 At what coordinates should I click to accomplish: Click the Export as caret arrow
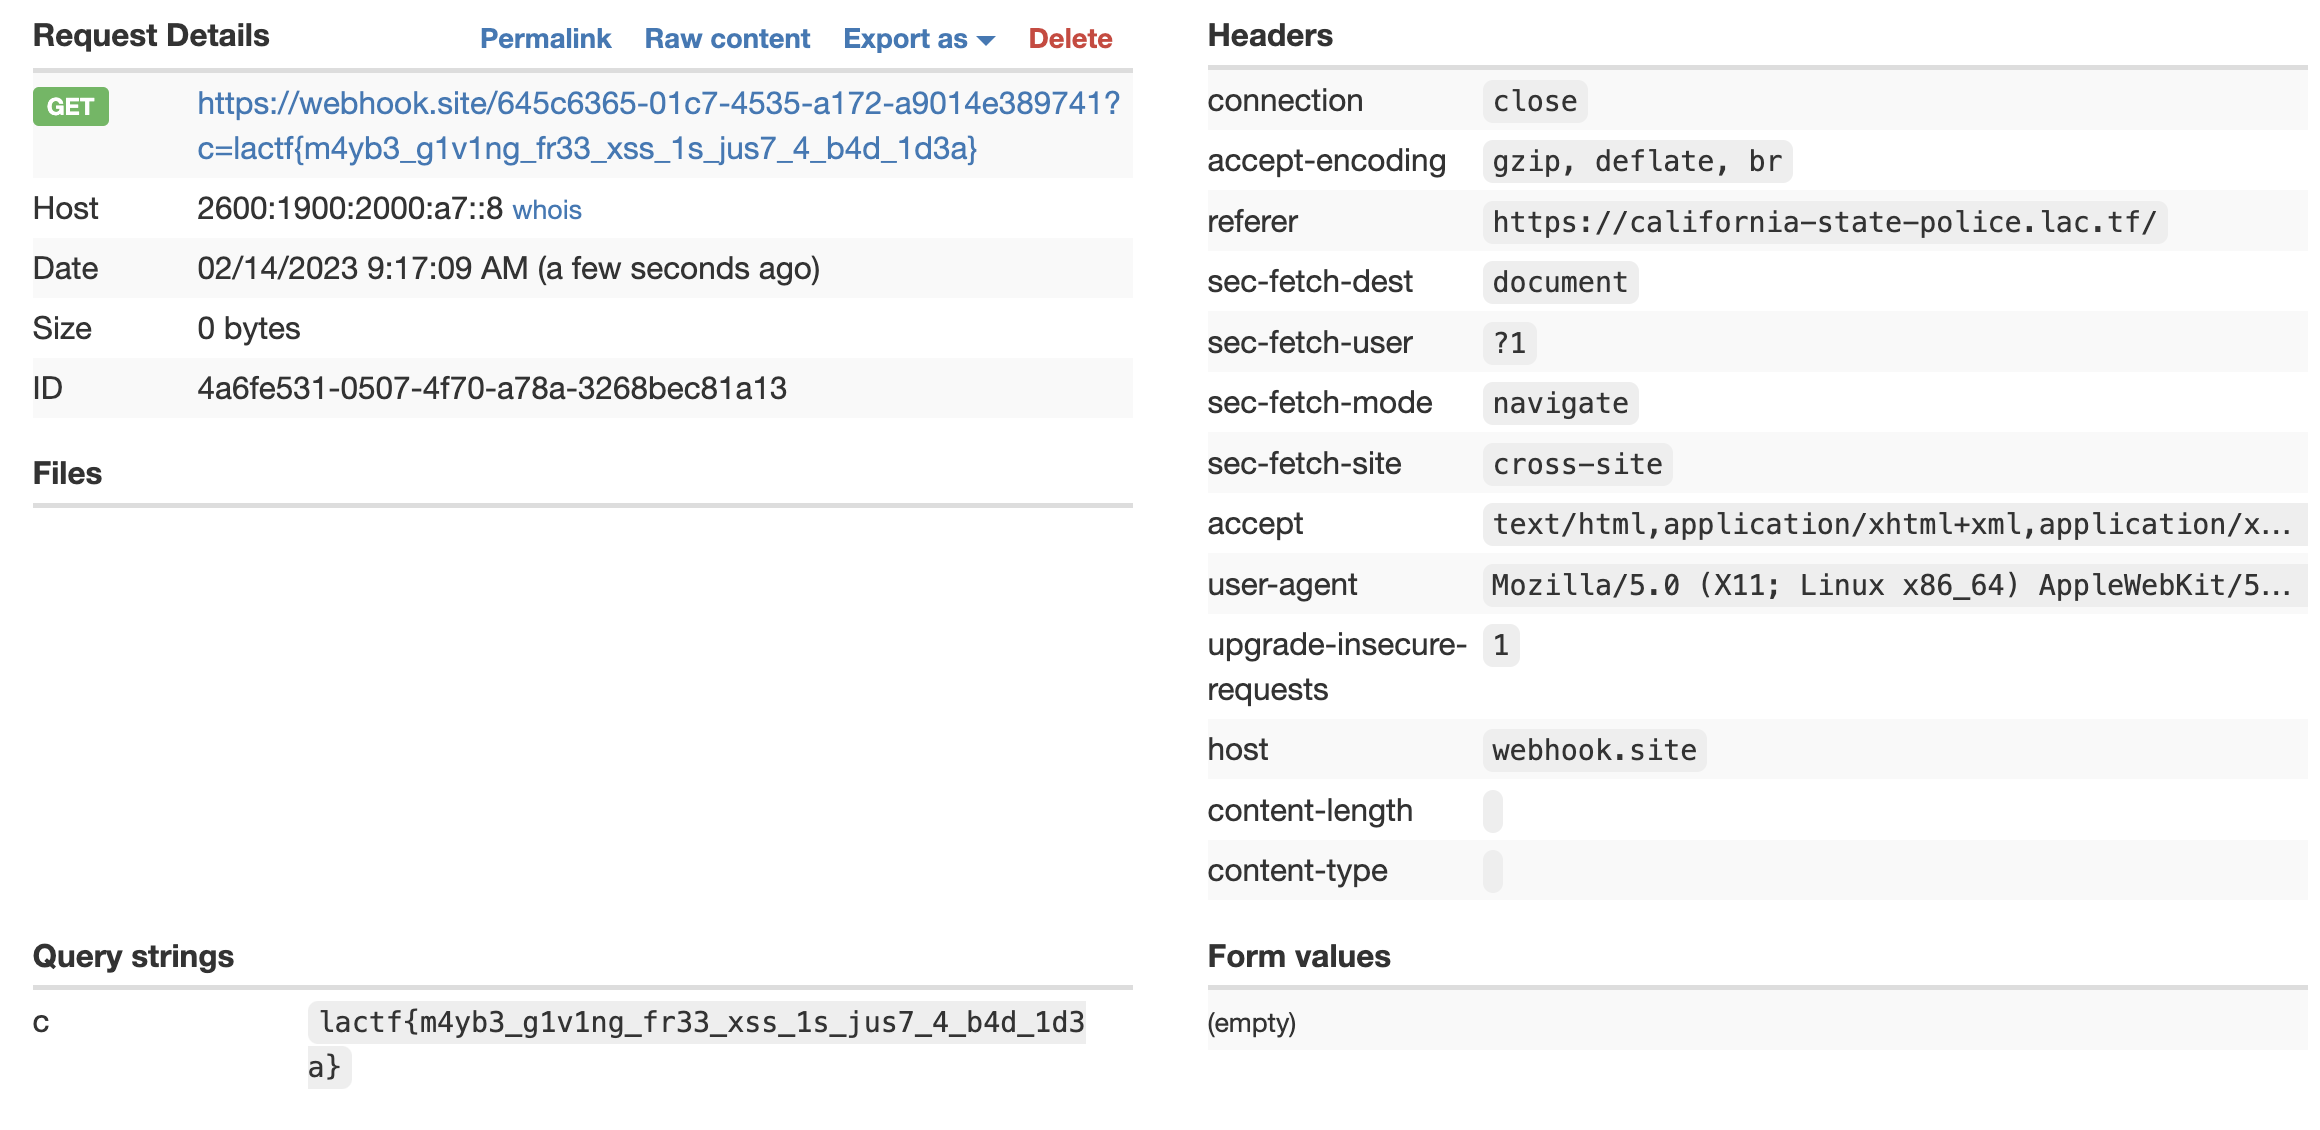(986, 40)
